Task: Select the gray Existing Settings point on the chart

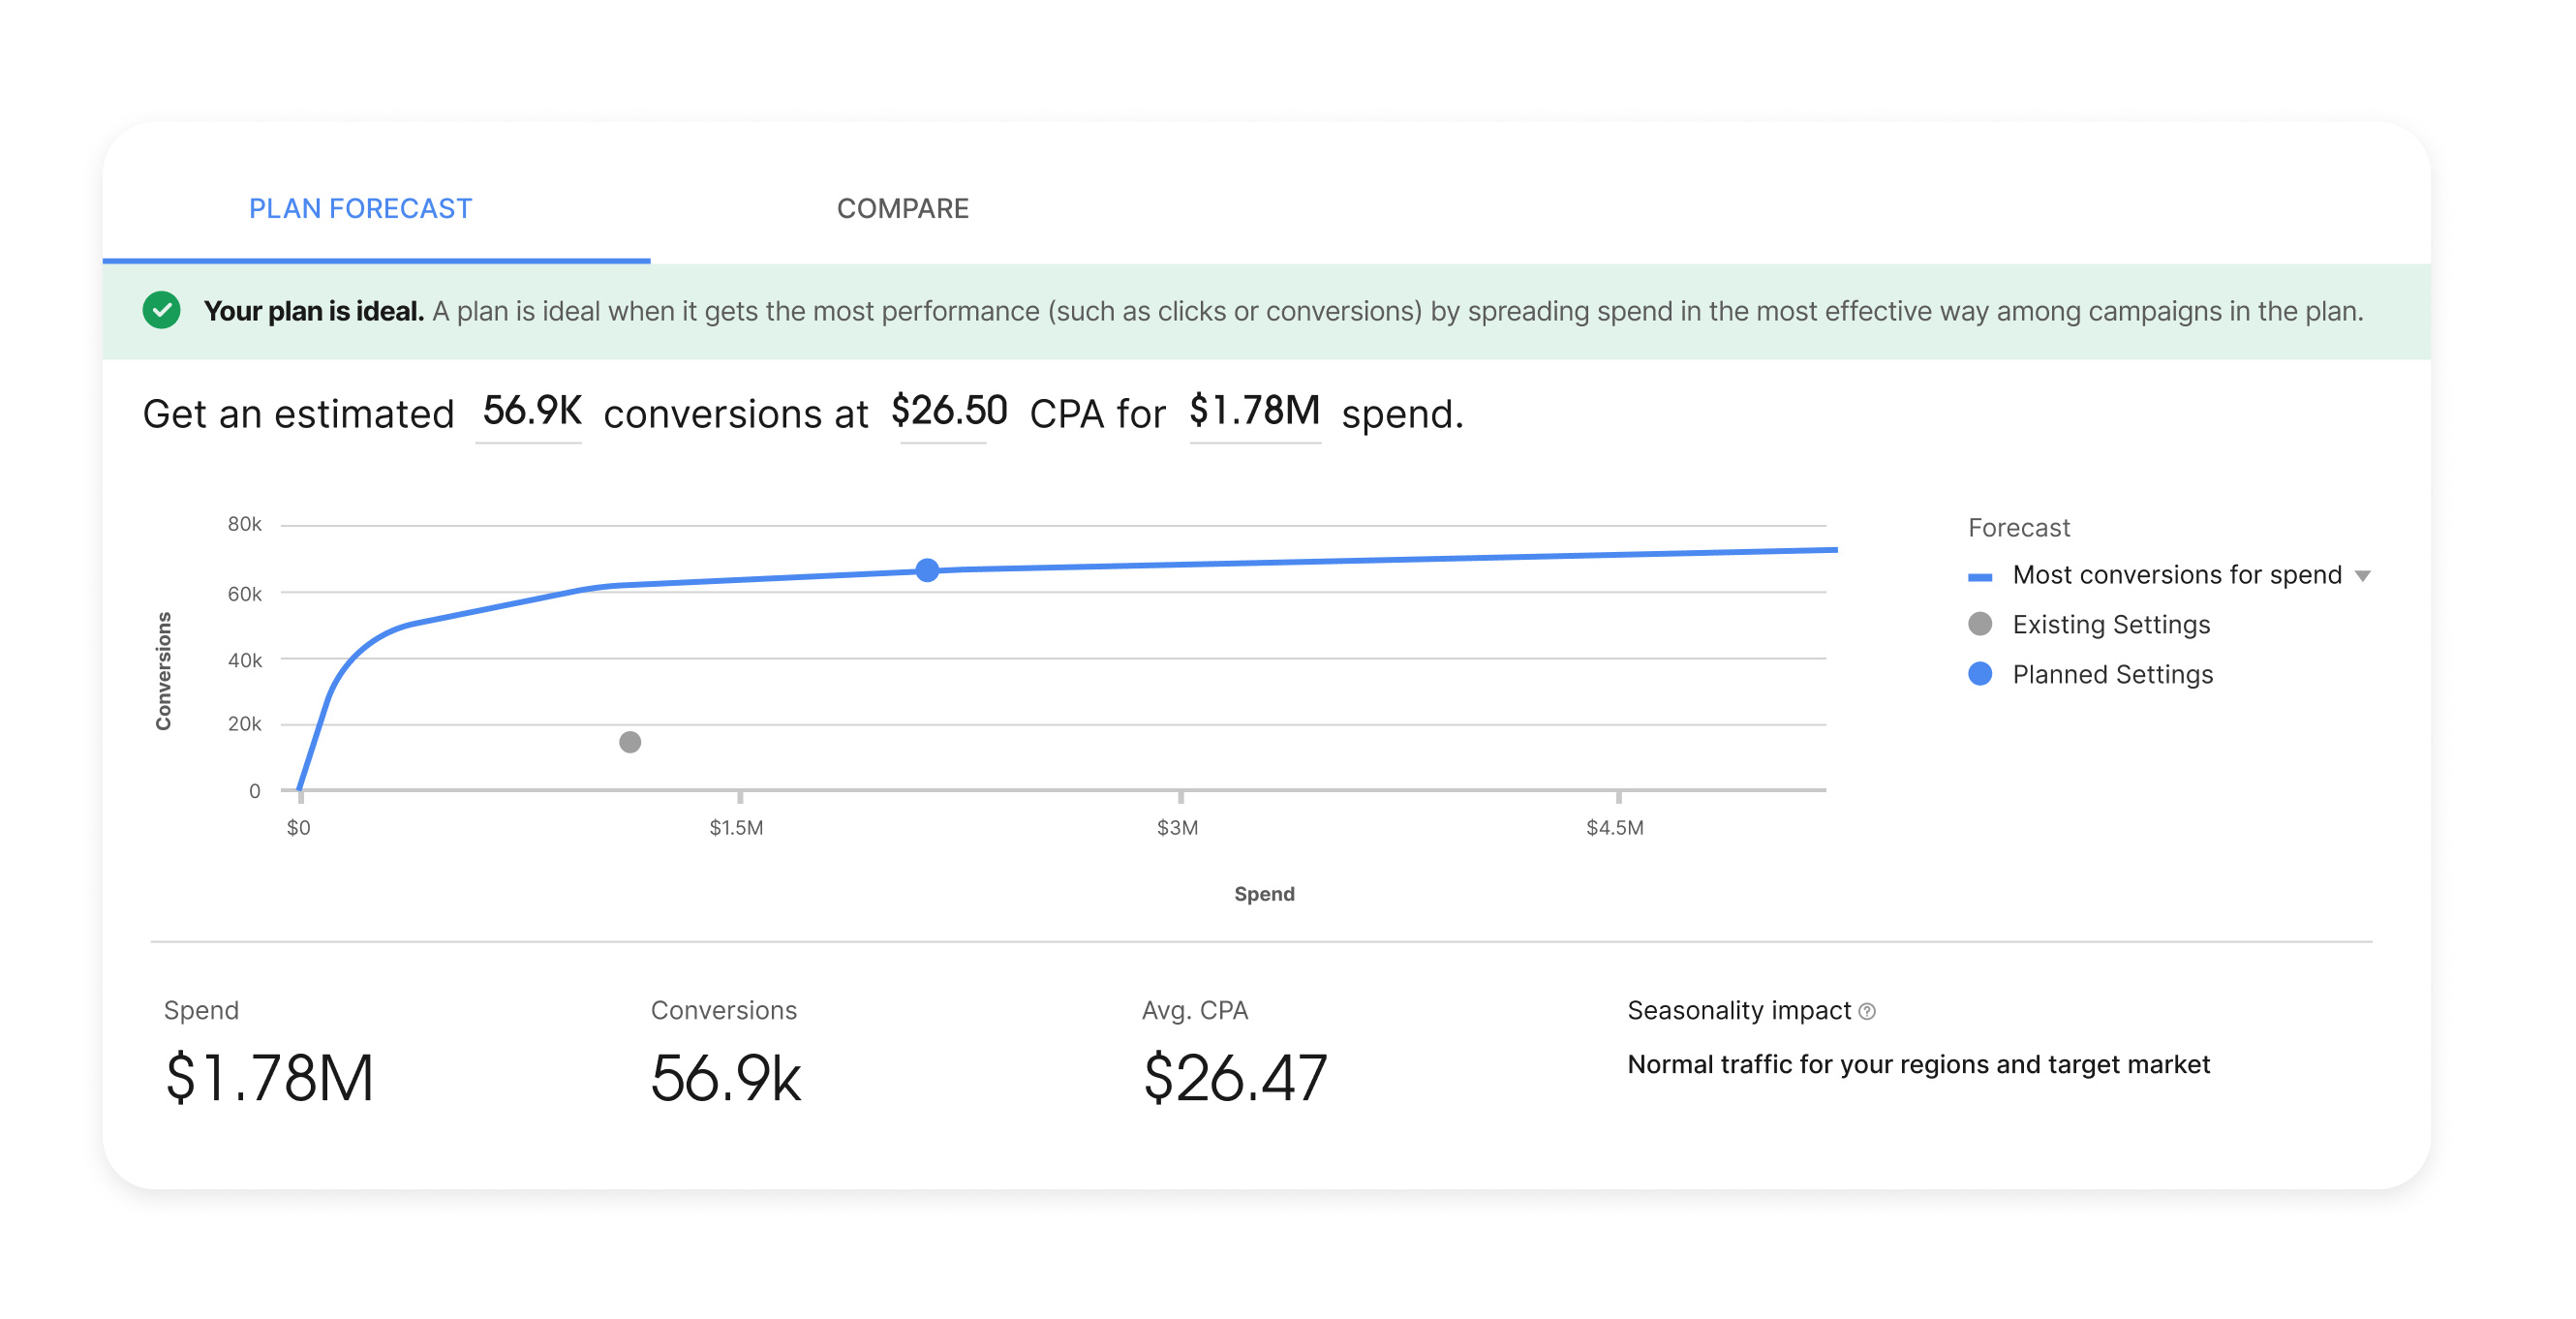Action: (631, 740)
